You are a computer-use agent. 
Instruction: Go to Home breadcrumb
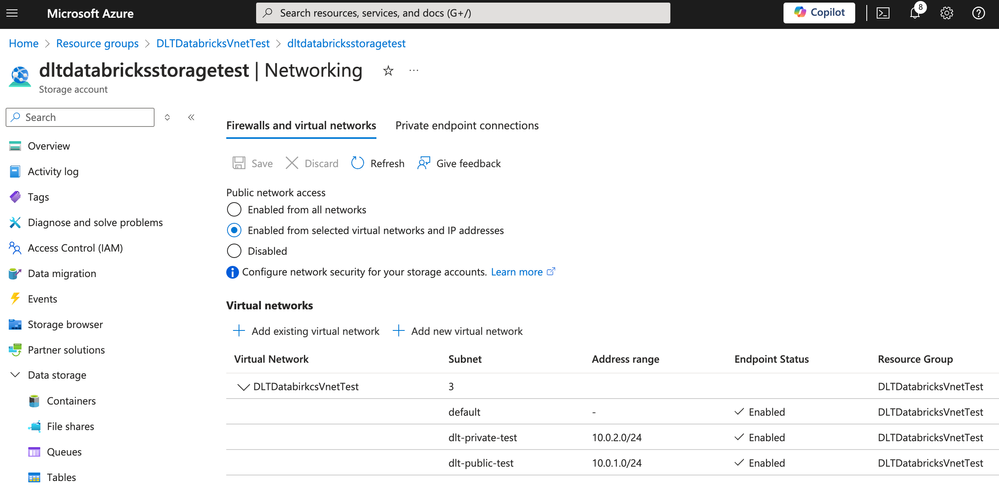click(24, 43)
